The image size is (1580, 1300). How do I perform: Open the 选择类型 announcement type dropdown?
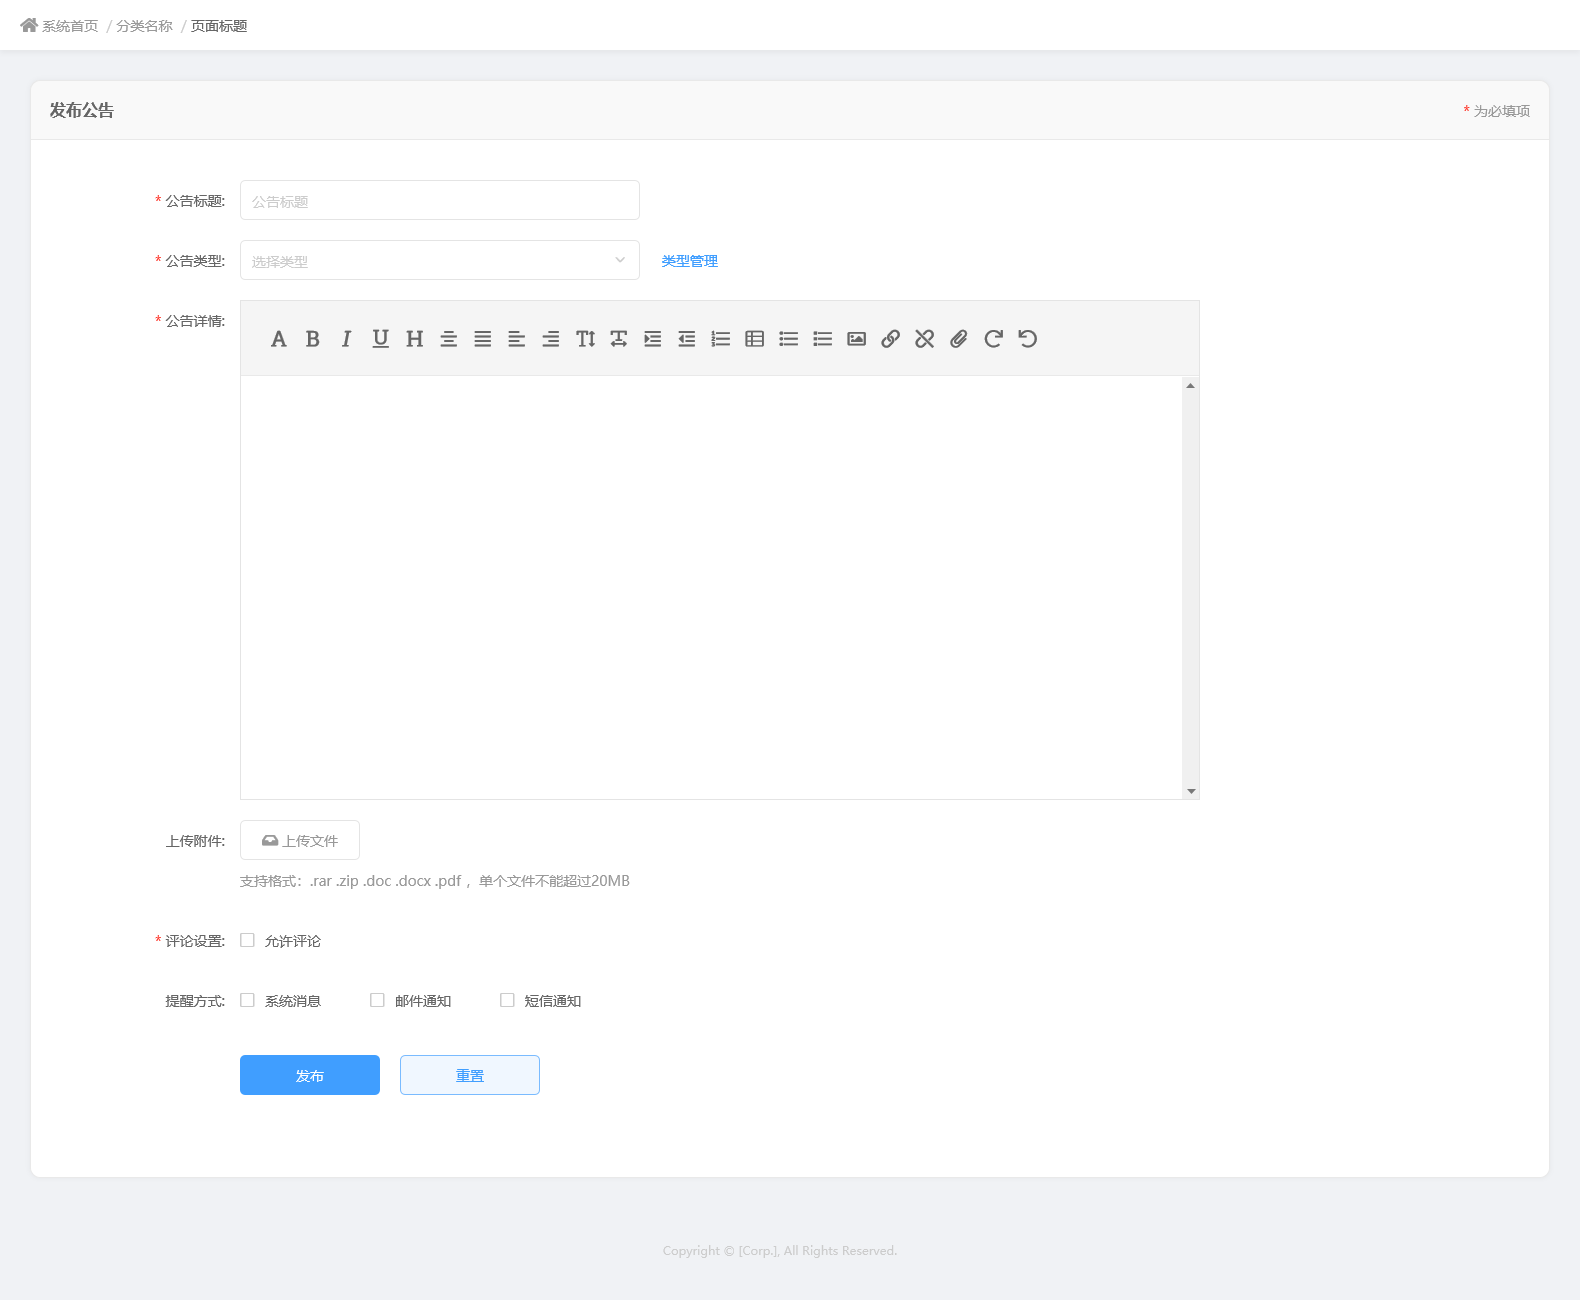coord(440,260)
